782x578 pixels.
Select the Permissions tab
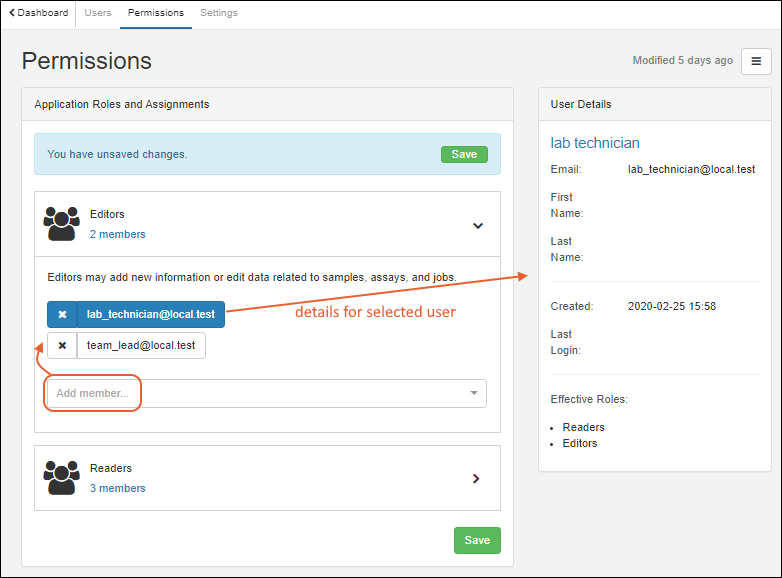click(x=156, y=13)
